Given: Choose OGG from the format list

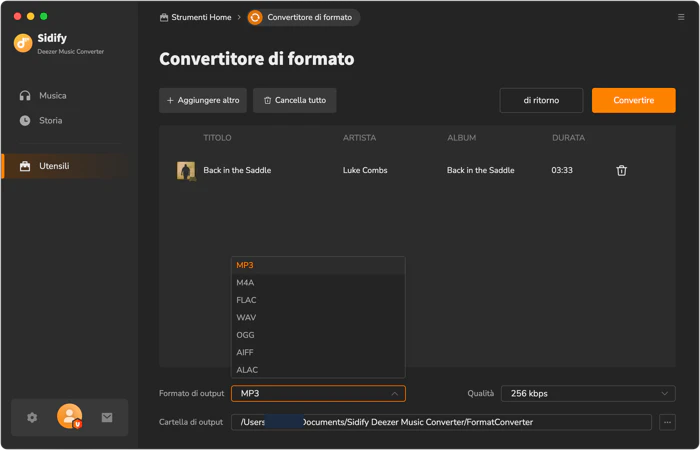Looking at the screenshot, I should 318,335.
